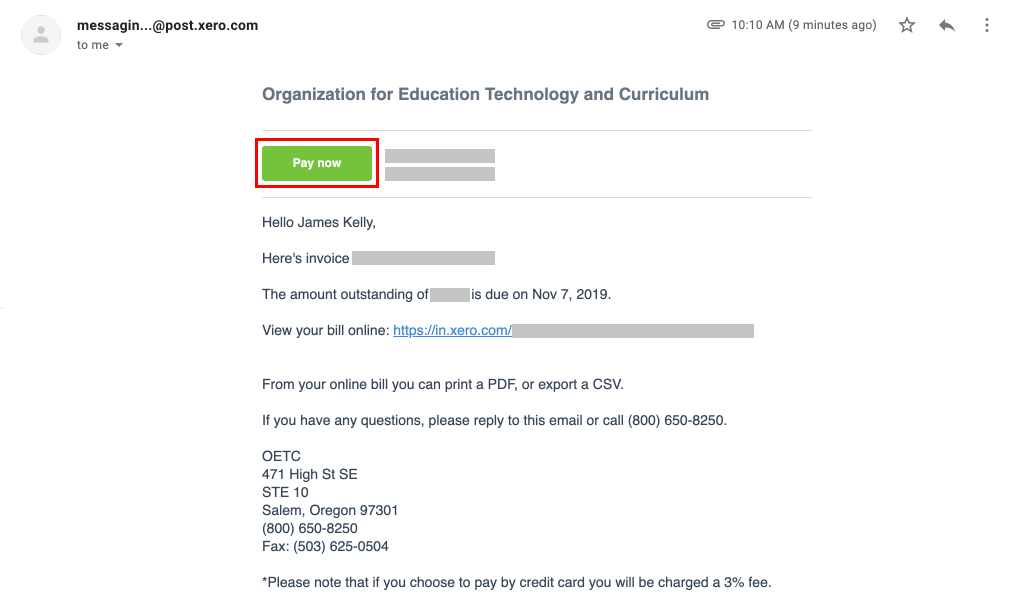The image size is (1011, 612).
Task: Click the Organization for Education Technology heading
Action: click(x=485, y=94)
